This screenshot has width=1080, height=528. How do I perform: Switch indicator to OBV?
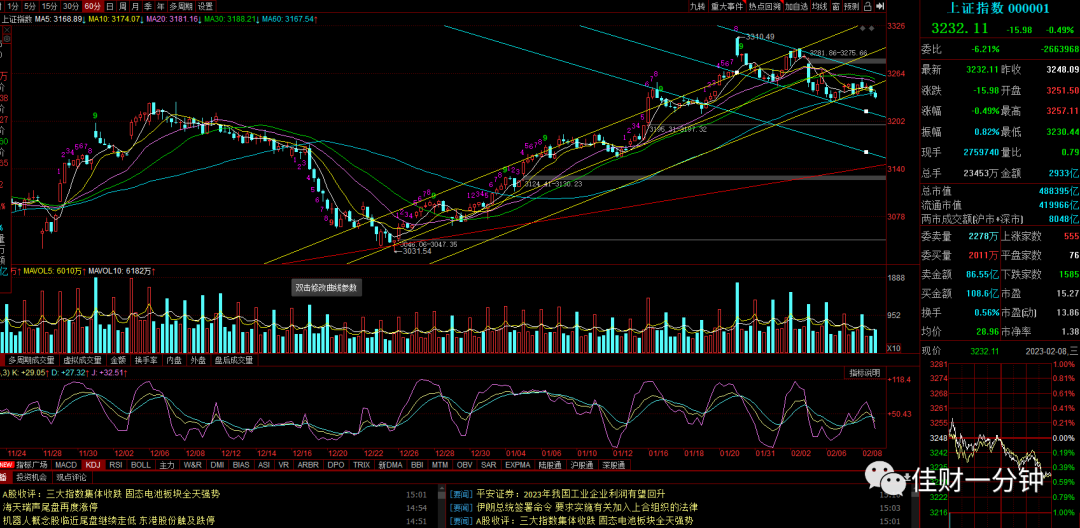point(465,465)
